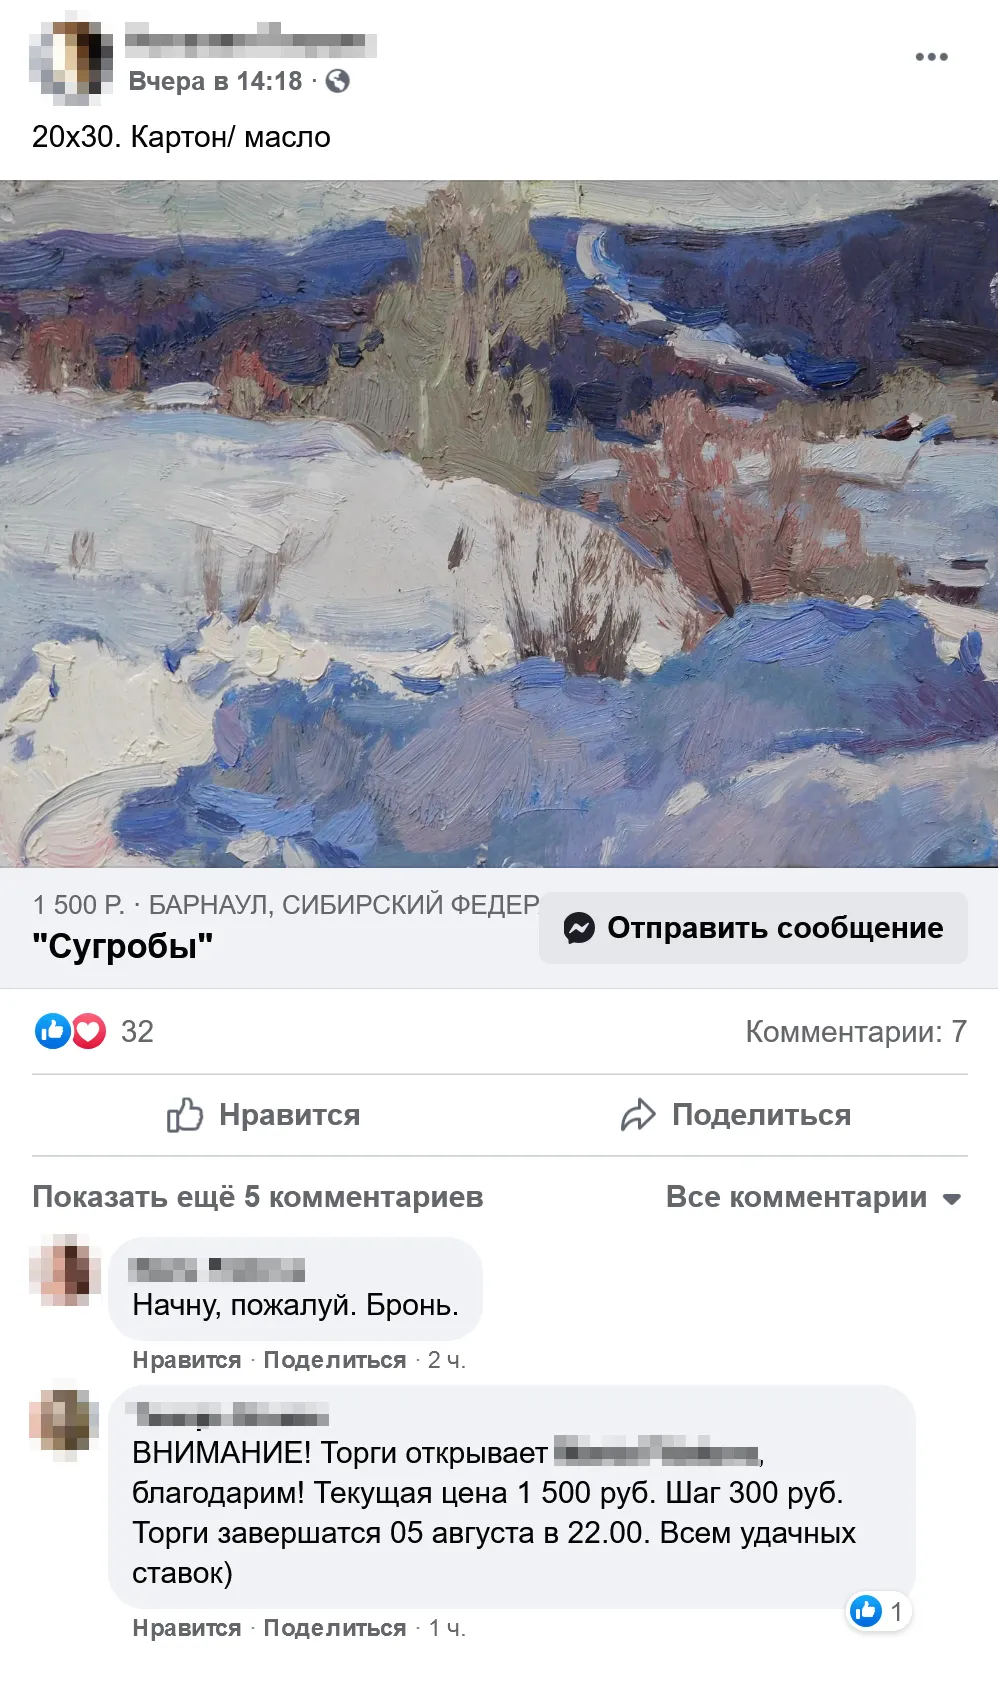Click Нравится under the Бронь comment

pos(187,1360)
